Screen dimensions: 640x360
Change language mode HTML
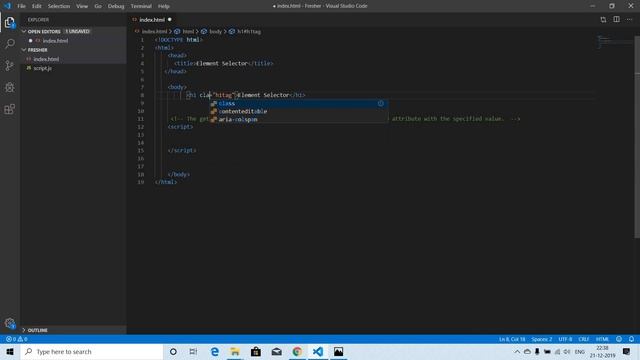(602, 339)
